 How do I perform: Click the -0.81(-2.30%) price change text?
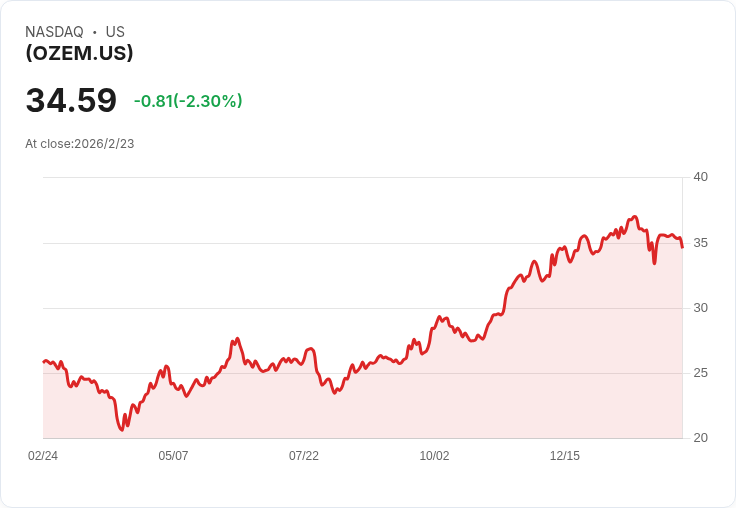[188, 101]
